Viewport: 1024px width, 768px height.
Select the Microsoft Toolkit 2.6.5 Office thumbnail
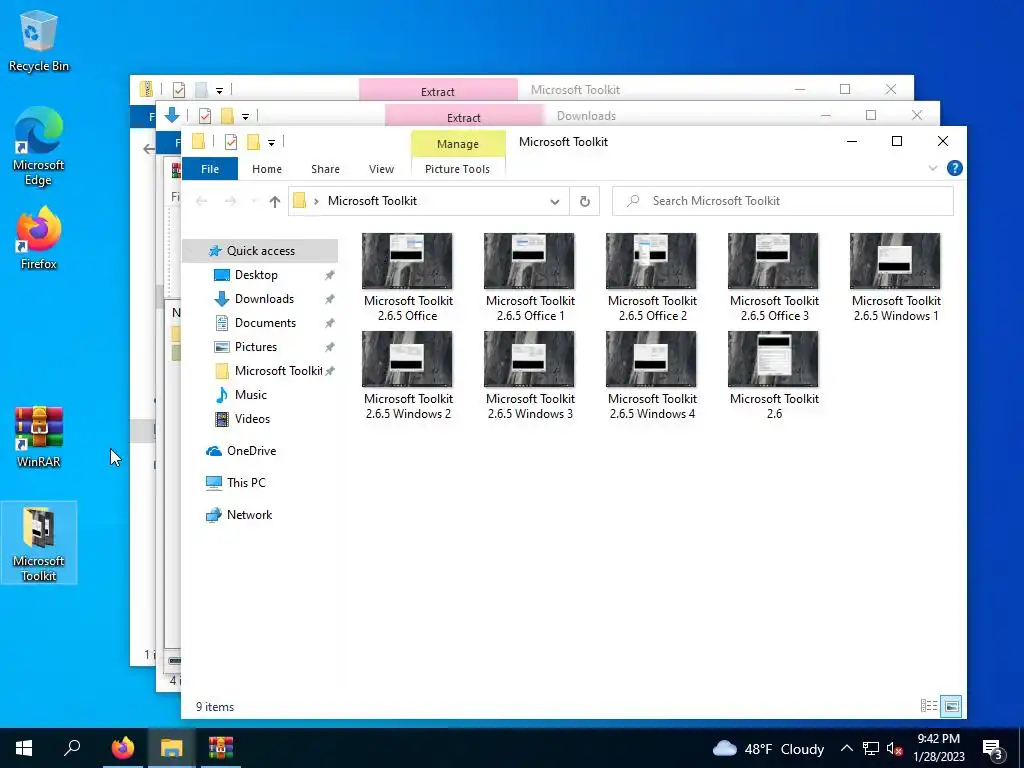[x=408, y=261]
